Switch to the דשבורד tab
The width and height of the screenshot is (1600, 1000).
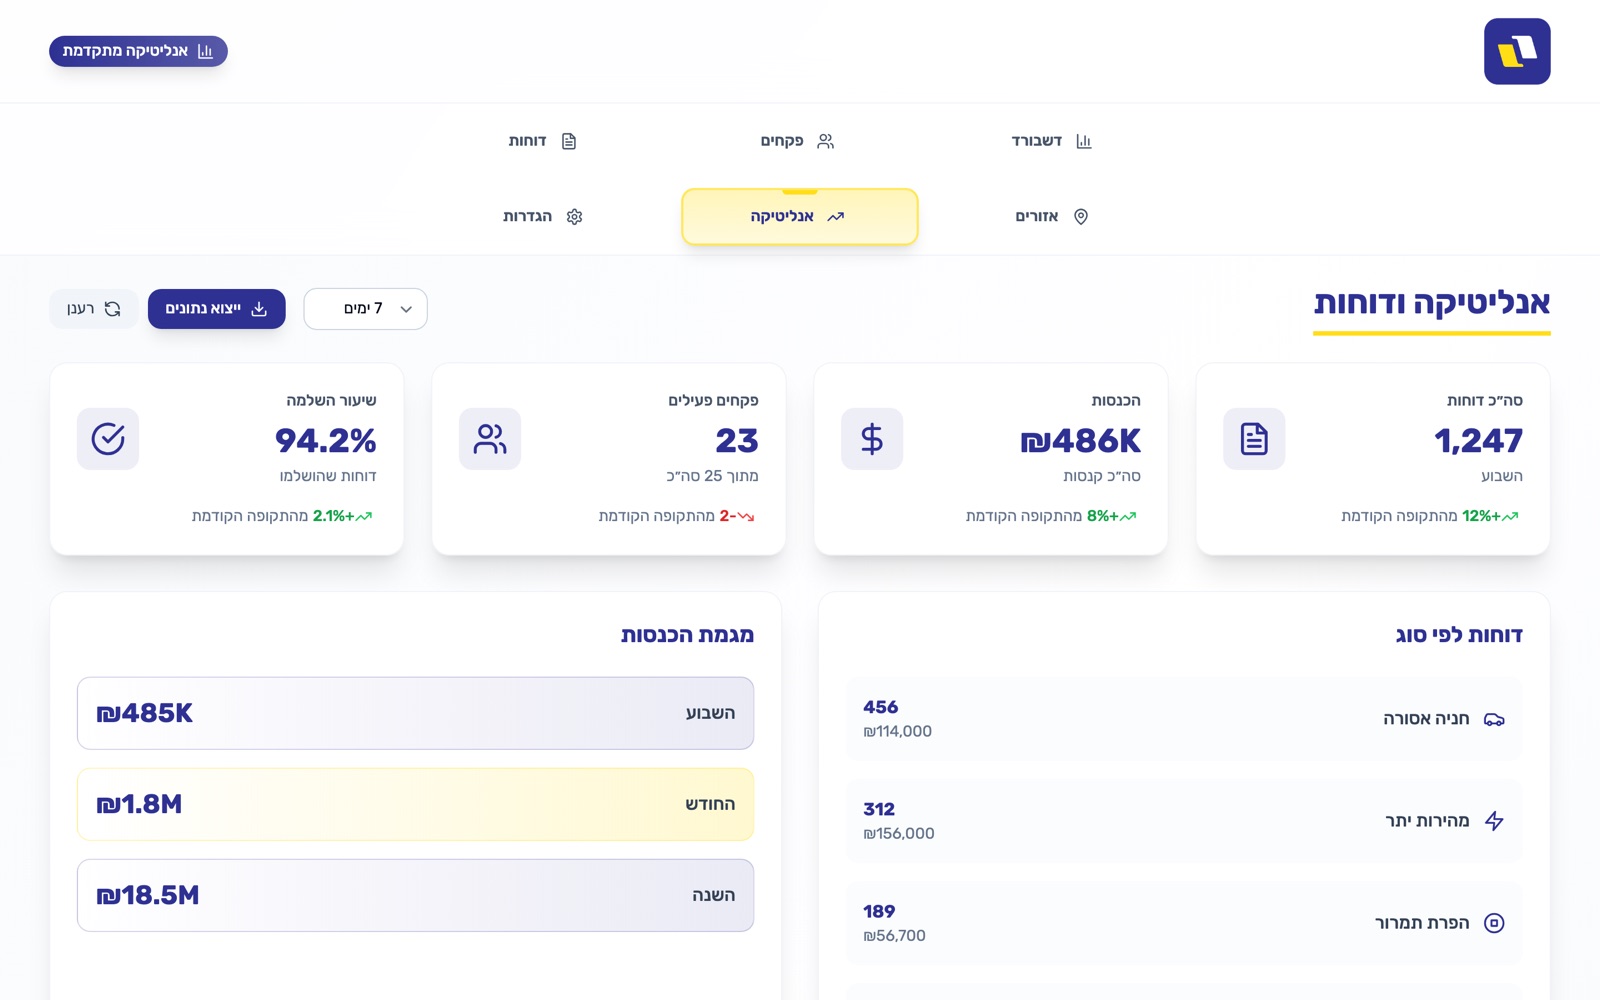[1051, 141]
